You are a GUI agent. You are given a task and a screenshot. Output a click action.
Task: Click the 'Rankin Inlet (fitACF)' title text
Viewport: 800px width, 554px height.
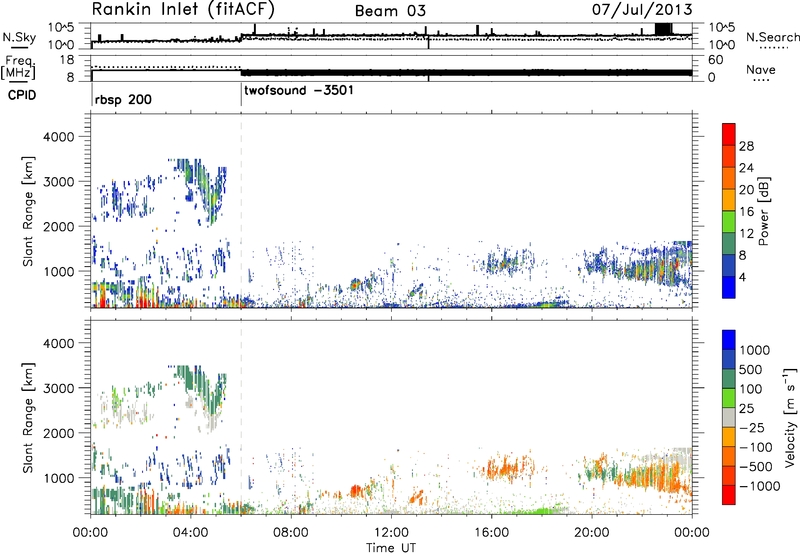point(183,10)
